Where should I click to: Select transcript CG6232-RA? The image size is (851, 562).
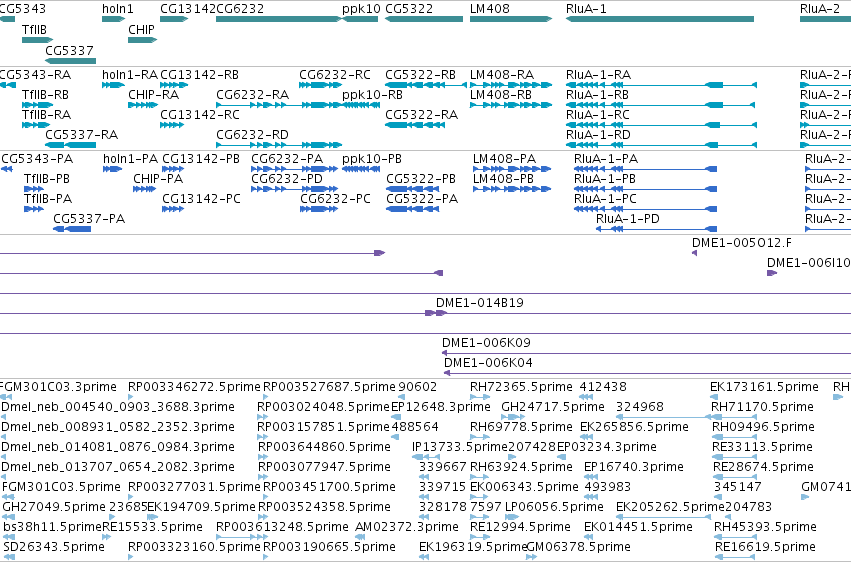point(279,105)
